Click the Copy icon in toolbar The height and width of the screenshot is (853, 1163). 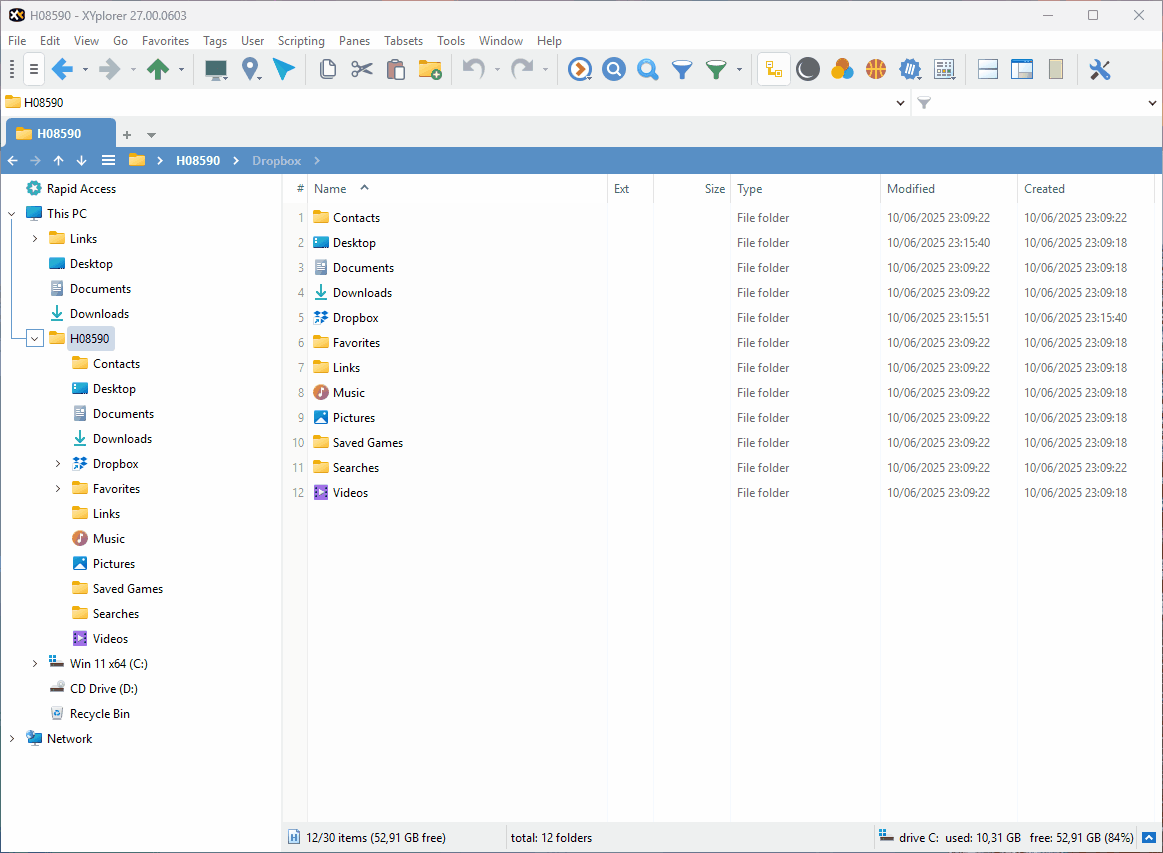pos(328,69)
